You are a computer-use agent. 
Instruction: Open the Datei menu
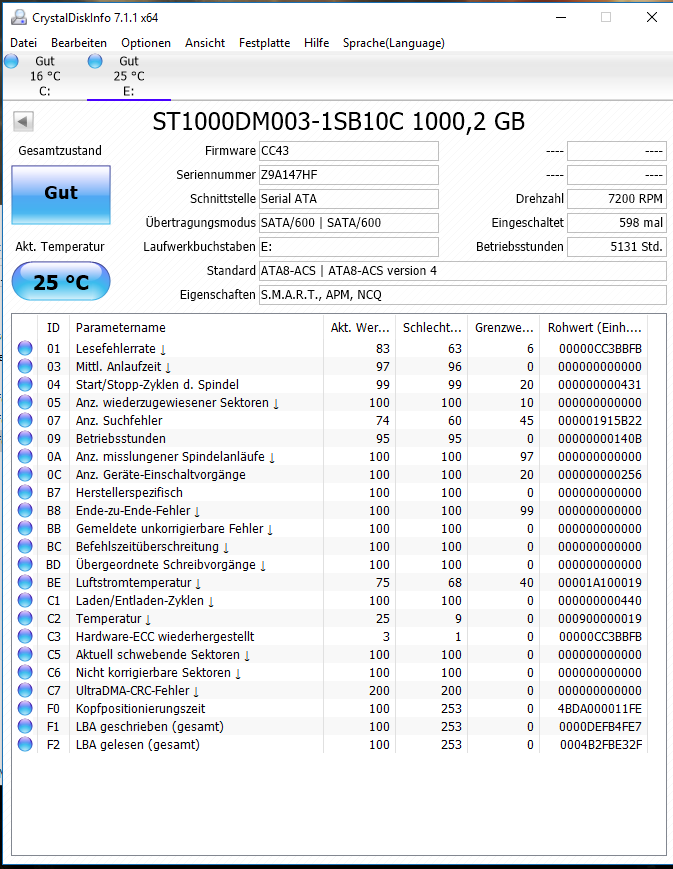click(23, 43)
